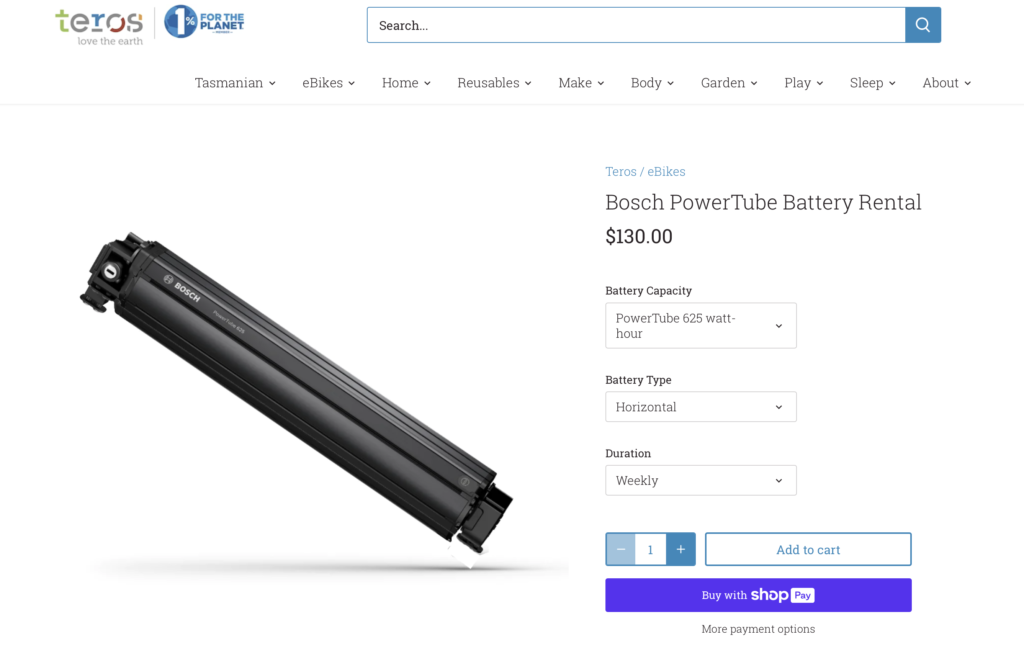Expand the About menu

(x=946, y=83)
